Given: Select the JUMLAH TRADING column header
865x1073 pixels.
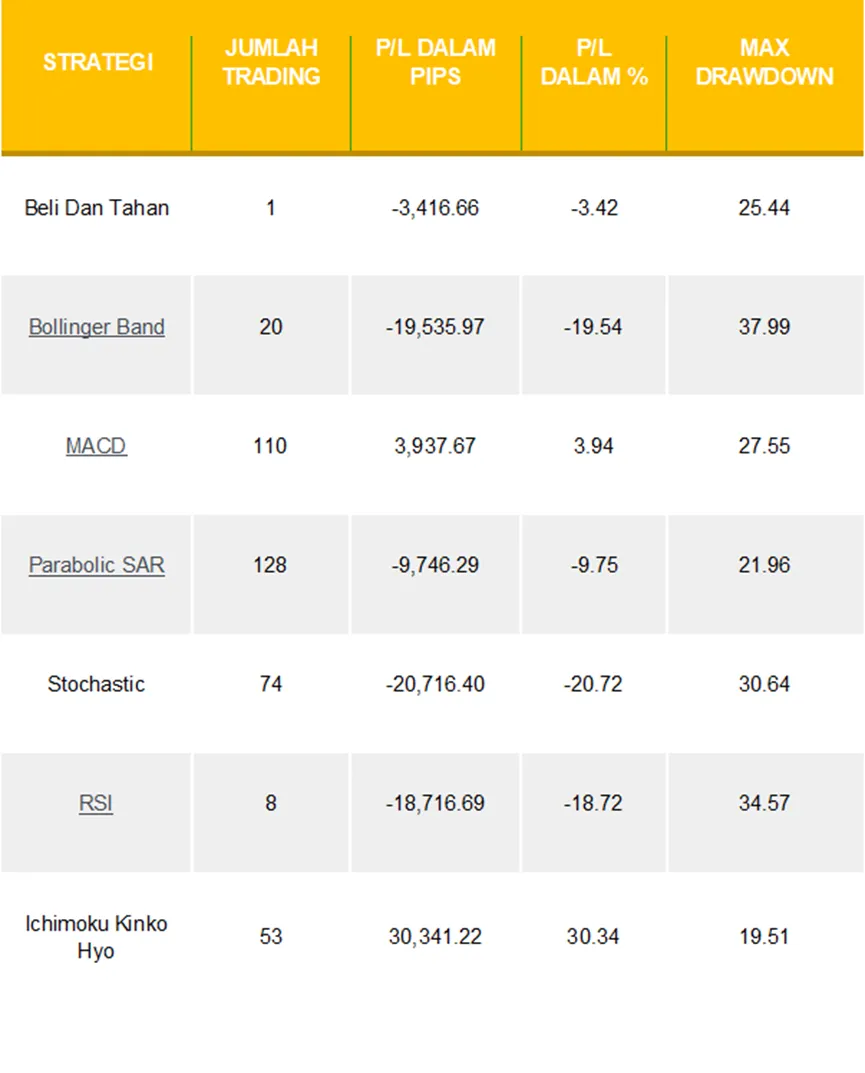Looking at the screenshot, I should tap(271, 62).
